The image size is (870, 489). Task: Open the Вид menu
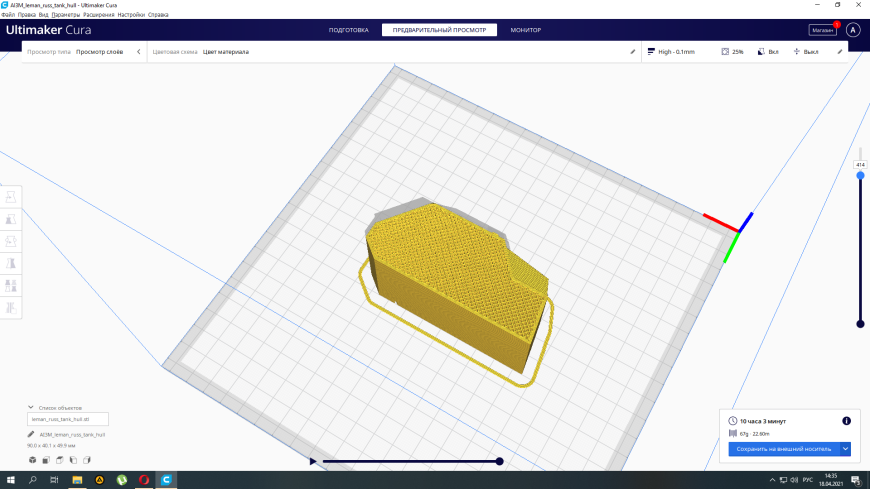coord(43,14)
